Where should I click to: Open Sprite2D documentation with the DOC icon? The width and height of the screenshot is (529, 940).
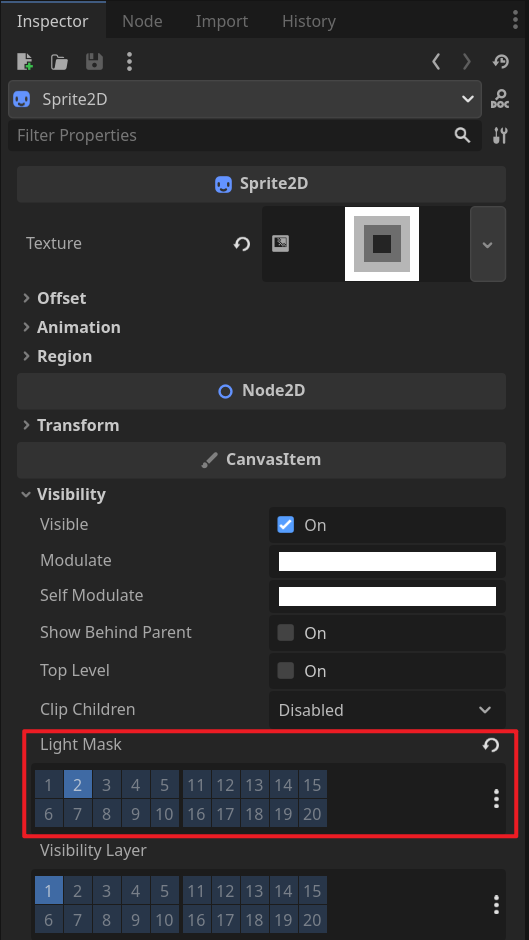point(500,99)
